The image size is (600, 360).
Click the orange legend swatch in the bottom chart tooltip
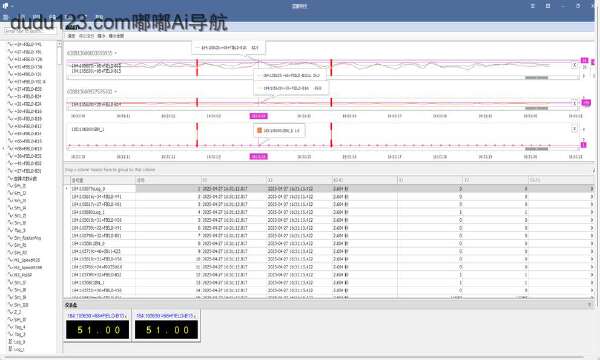[x=259, y=130]
